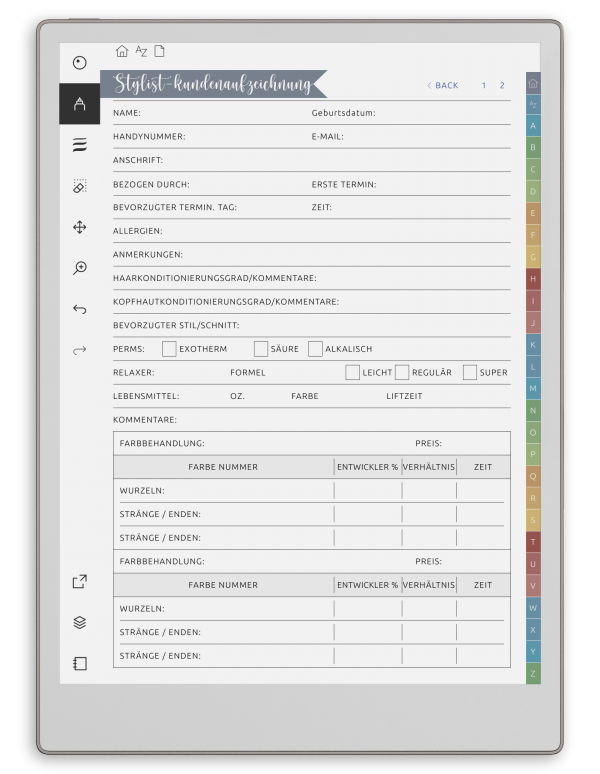
Task: Click the HANDYNUMMER label
Action: pos(149,137)
